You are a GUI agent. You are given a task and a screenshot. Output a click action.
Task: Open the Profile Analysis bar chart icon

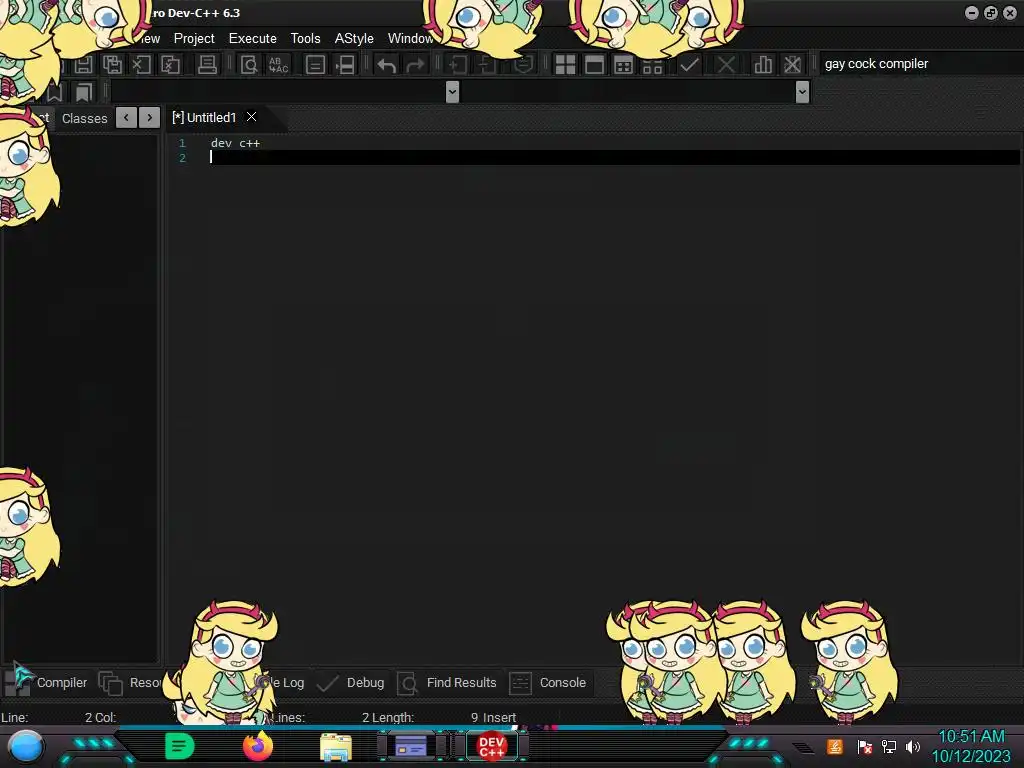[763, 65]
